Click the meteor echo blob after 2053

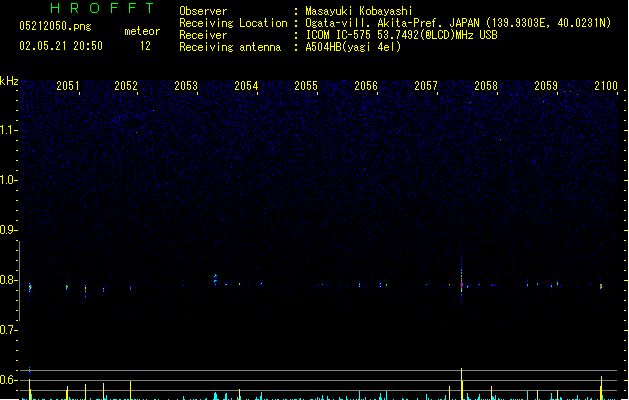[x=215, y=279]
